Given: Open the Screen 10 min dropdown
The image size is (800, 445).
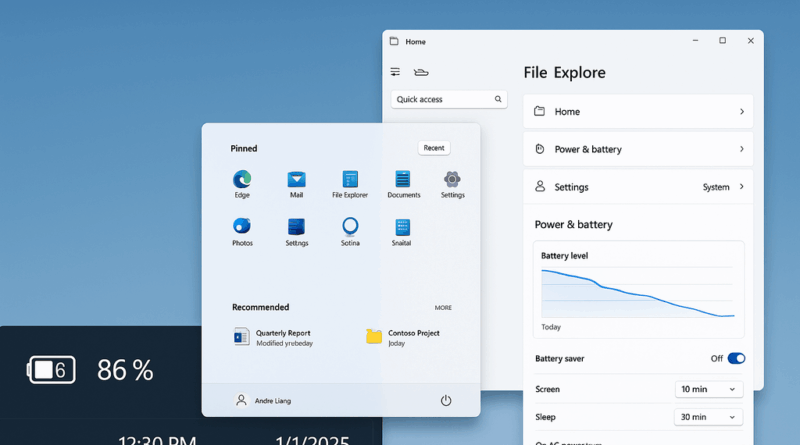Looking at the screenshot, I should [709, 389].
